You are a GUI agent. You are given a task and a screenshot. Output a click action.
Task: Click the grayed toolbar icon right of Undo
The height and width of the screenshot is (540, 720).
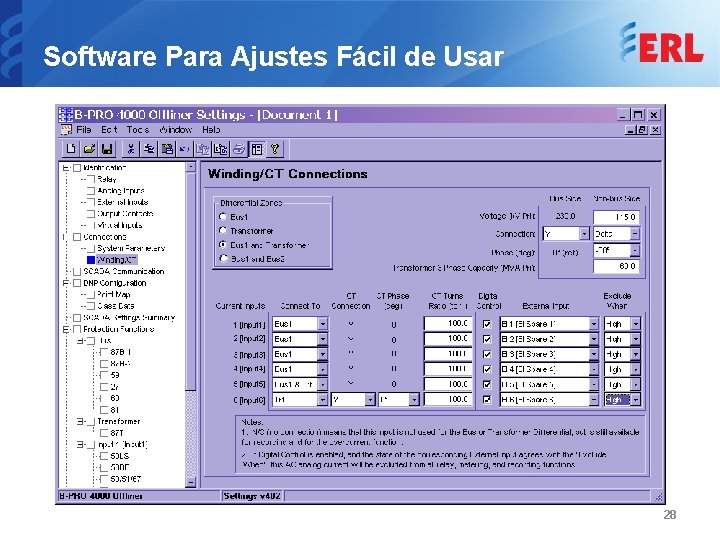202,149
